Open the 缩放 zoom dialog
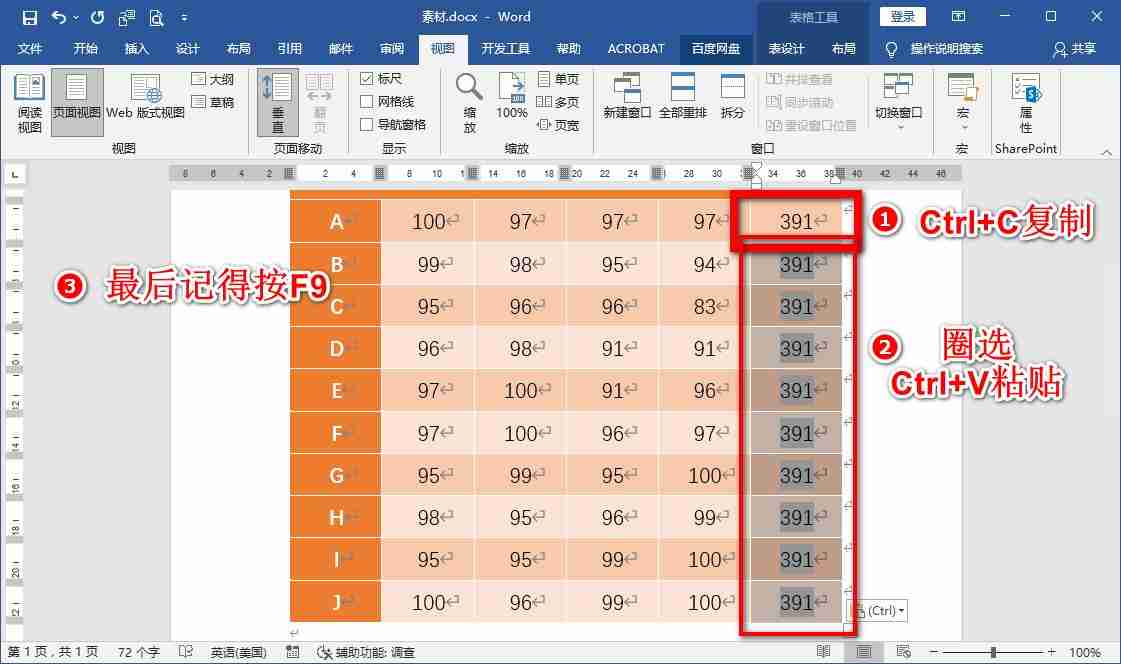 tap(468, 100)
